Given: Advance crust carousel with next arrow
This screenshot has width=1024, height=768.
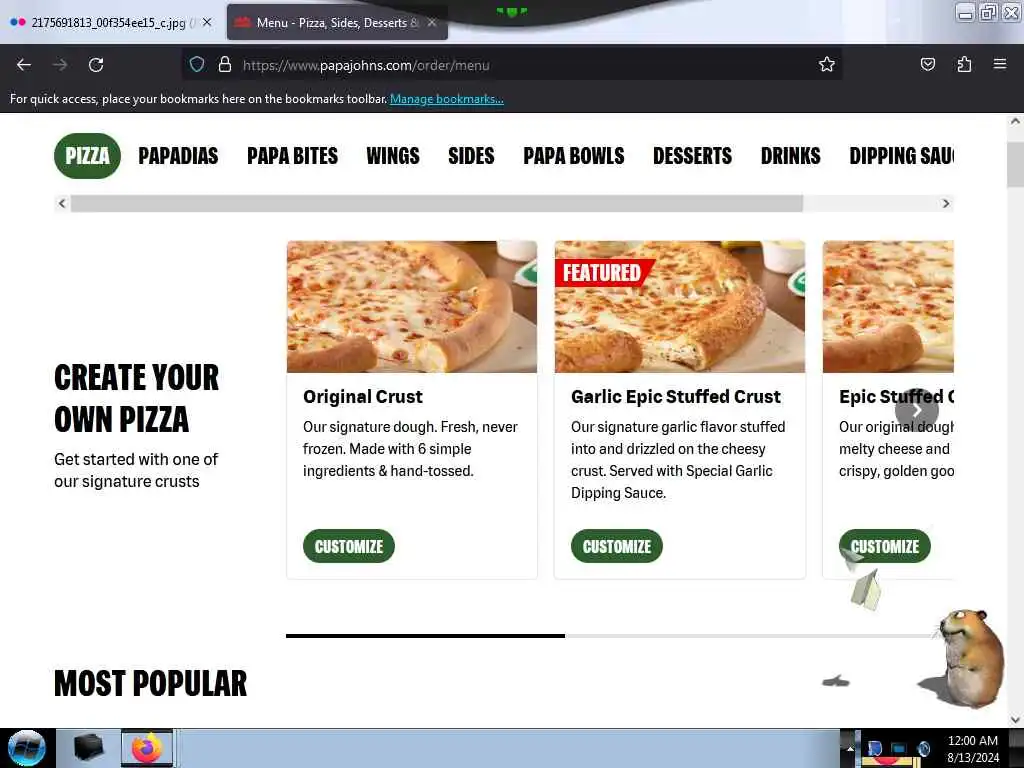Looking at the screenshot, I should point(916,410).
